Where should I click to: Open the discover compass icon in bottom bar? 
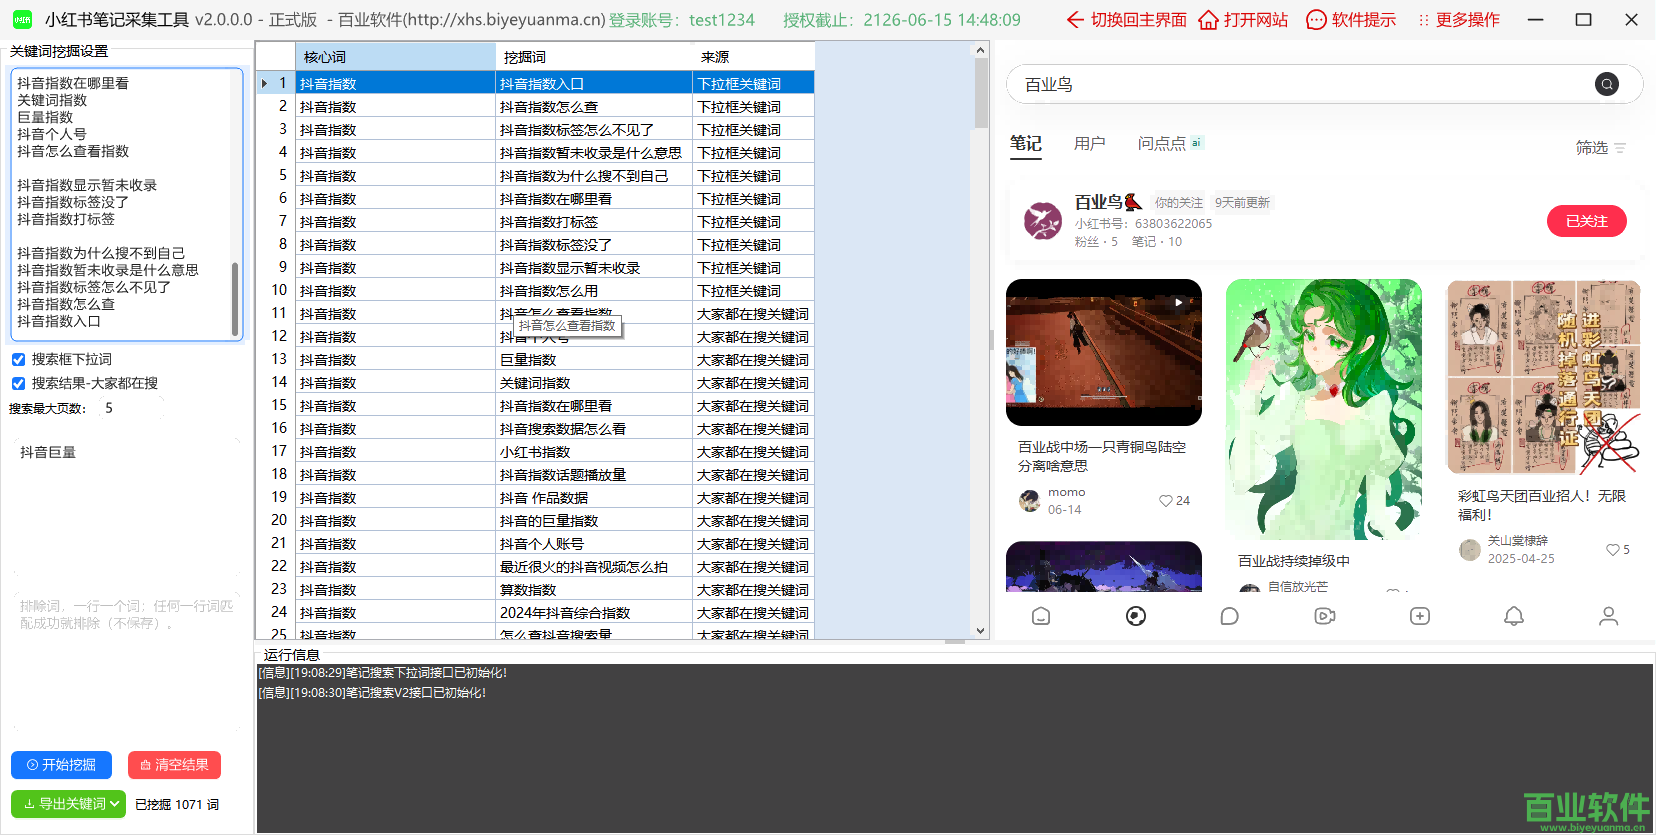[x=1136, y=616]
